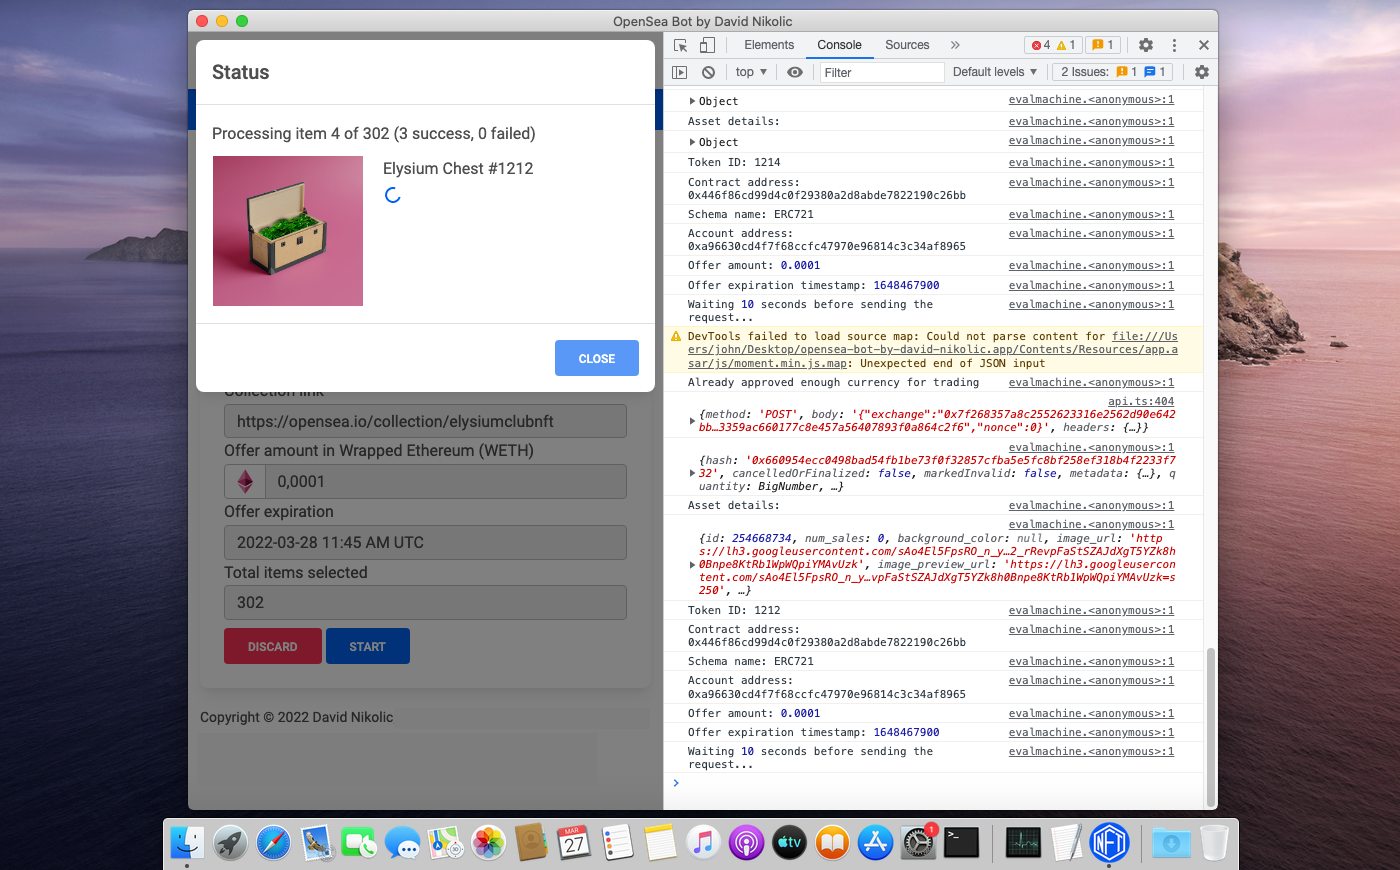
Task: Click the Token ID: 1214 console line
Action: [x=734, y=162]
